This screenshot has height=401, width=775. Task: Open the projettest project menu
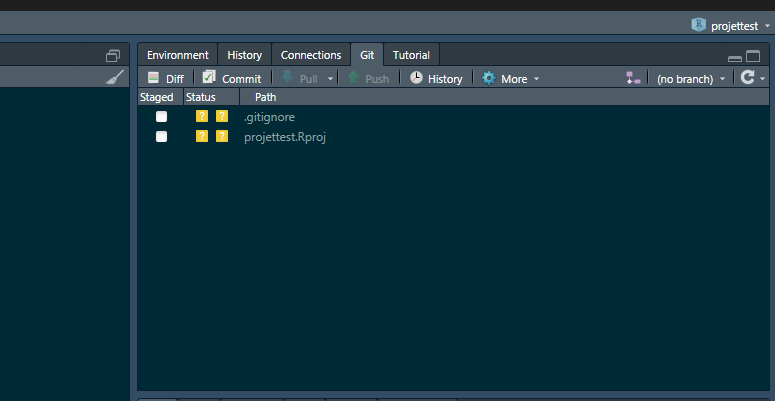pyautogui.click(x=731, y=26)
